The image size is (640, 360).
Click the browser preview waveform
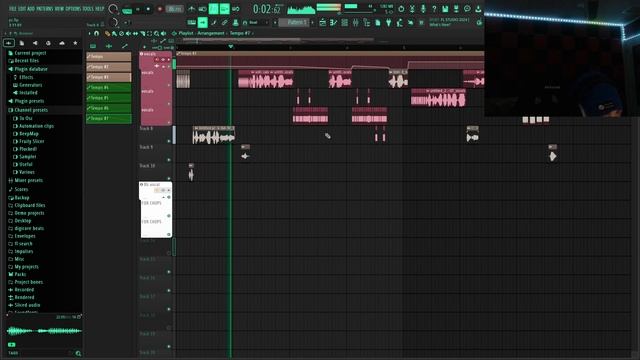[x=44, y=331]
